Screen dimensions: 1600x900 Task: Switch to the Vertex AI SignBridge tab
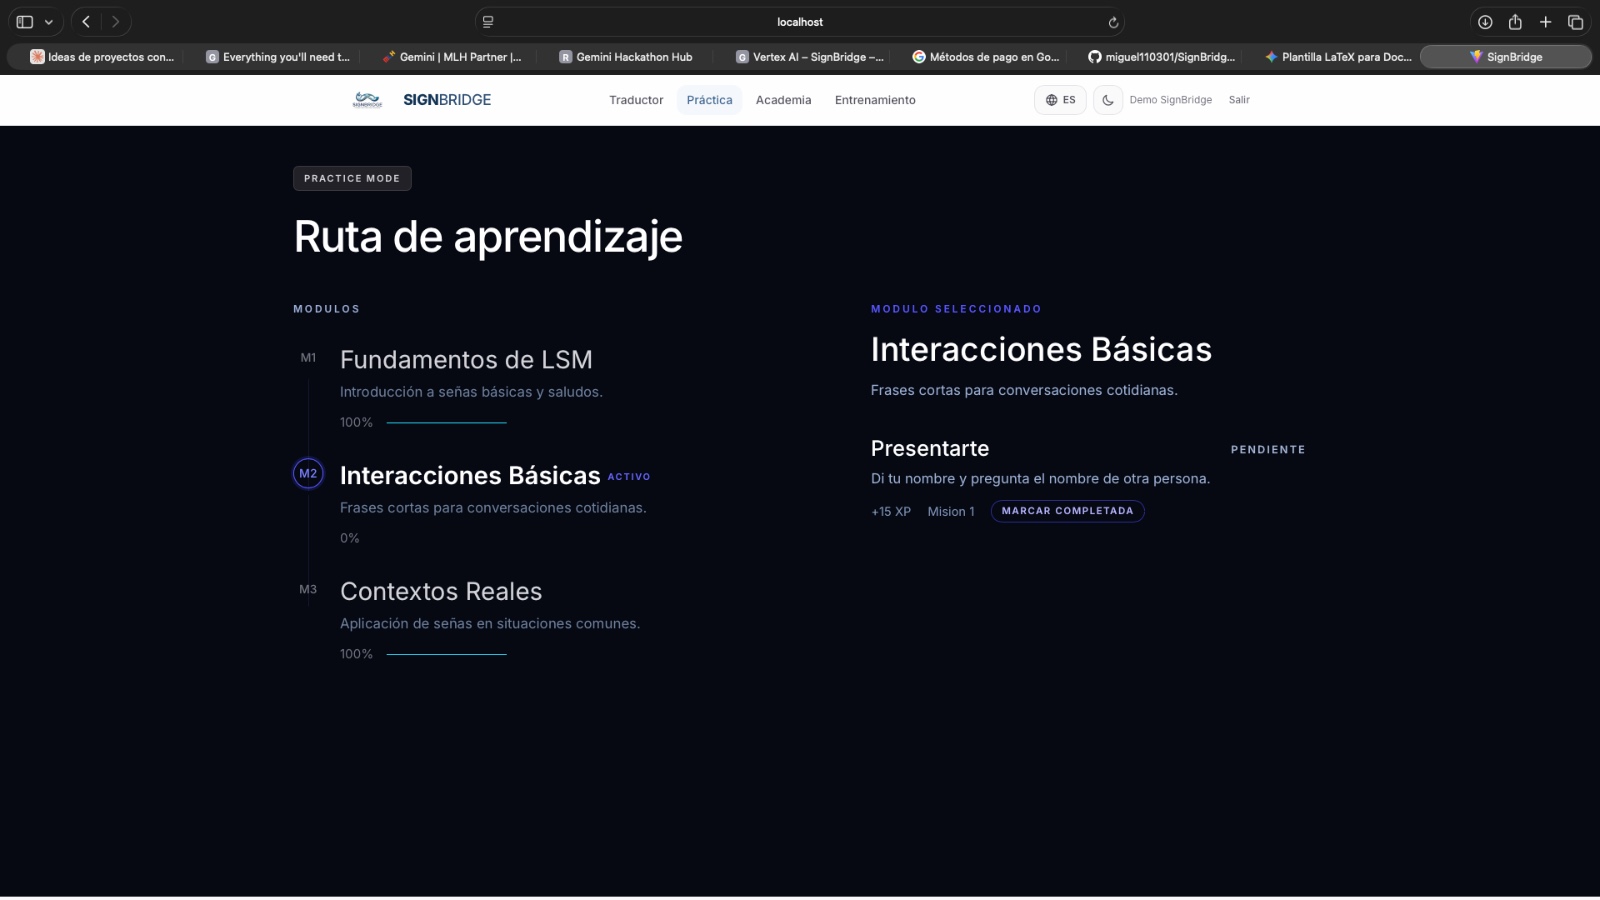coord(810,57)
